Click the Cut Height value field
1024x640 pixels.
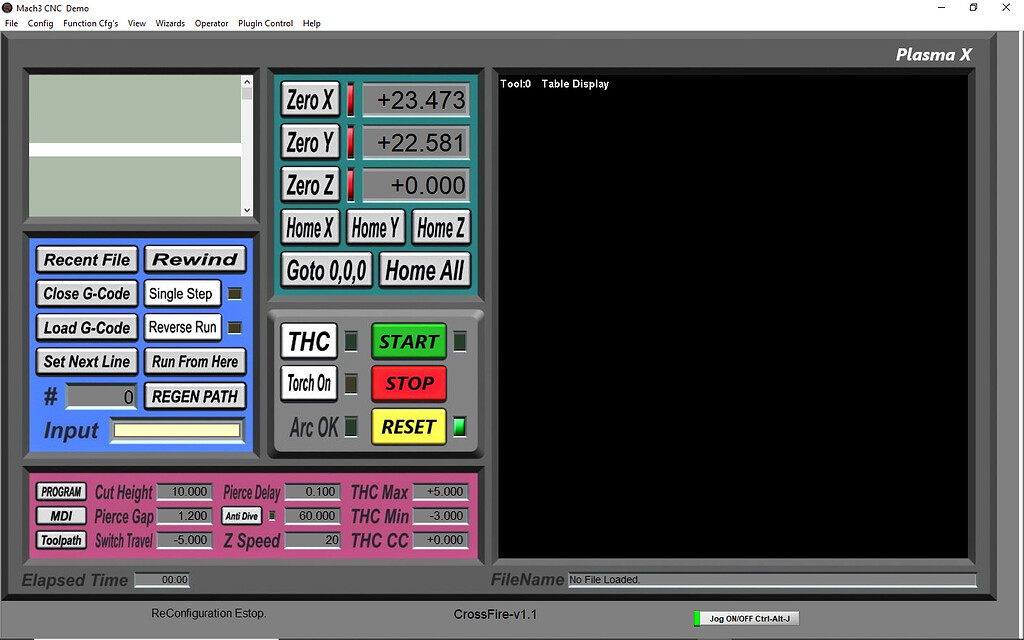coord(183,492)
